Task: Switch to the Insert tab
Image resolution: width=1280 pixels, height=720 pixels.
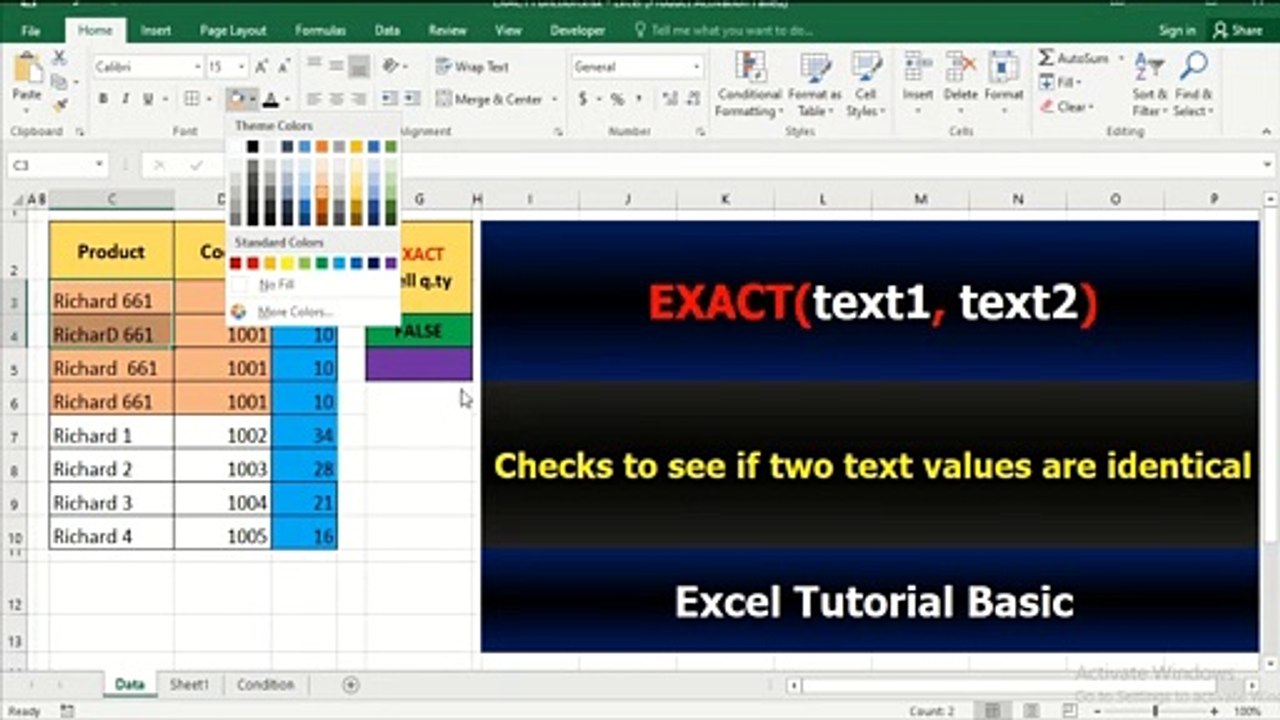Action: tap(156, 30)
